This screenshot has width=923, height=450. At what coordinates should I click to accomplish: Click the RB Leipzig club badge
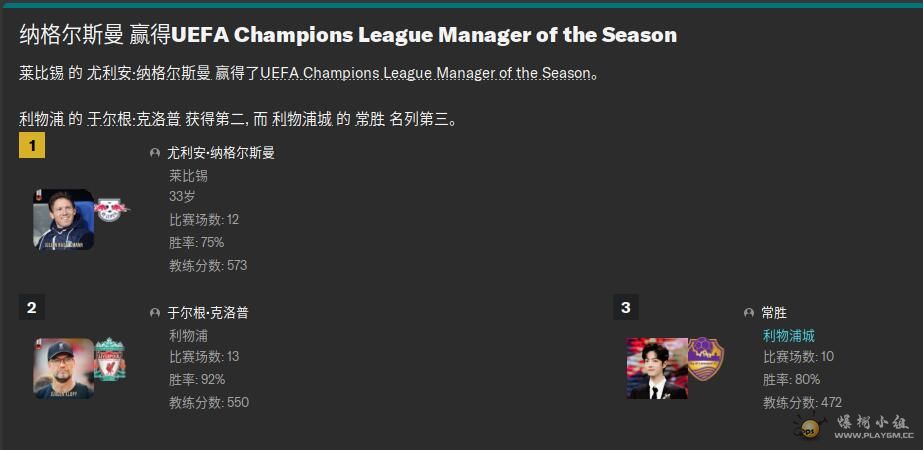coord(111,210)
